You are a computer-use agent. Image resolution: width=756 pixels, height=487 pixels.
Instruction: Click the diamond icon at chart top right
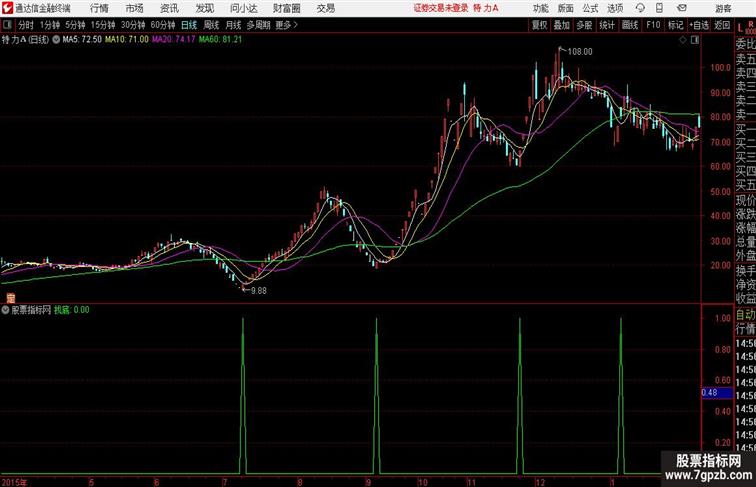coord(683,40)
